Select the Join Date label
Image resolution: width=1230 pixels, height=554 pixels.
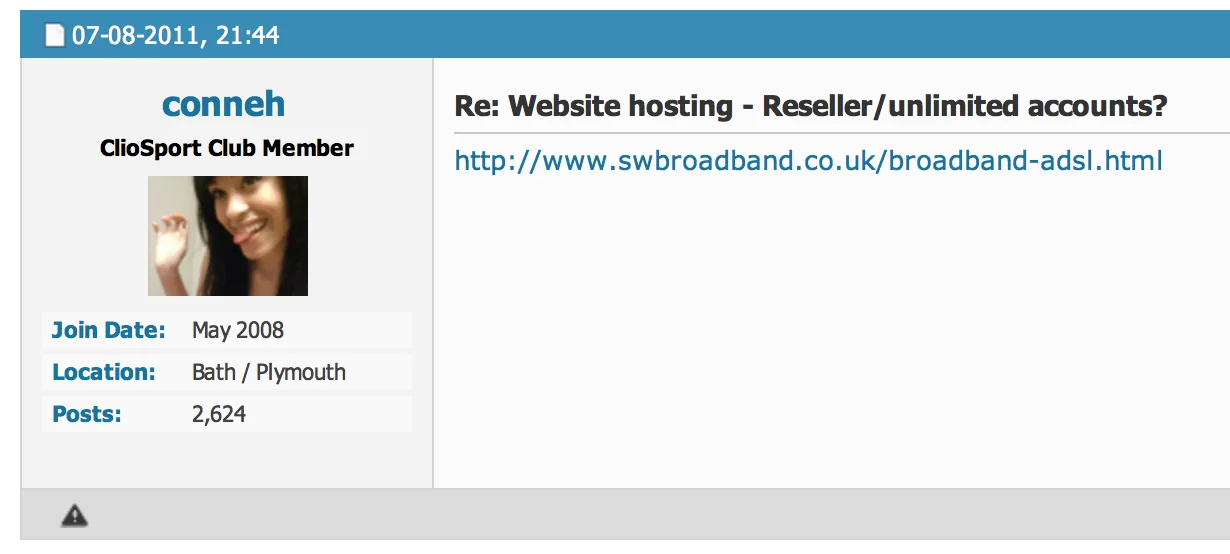click(109, 330)
